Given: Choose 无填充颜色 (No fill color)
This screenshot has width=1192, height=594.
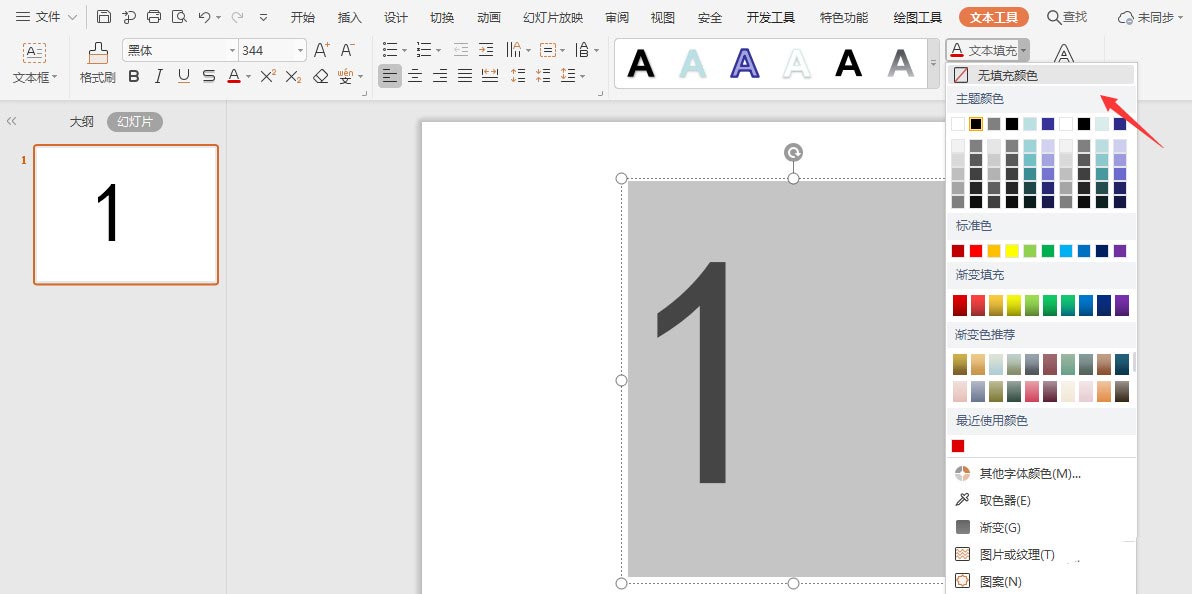Looking at the screenshot, I should pos(1007,75).
